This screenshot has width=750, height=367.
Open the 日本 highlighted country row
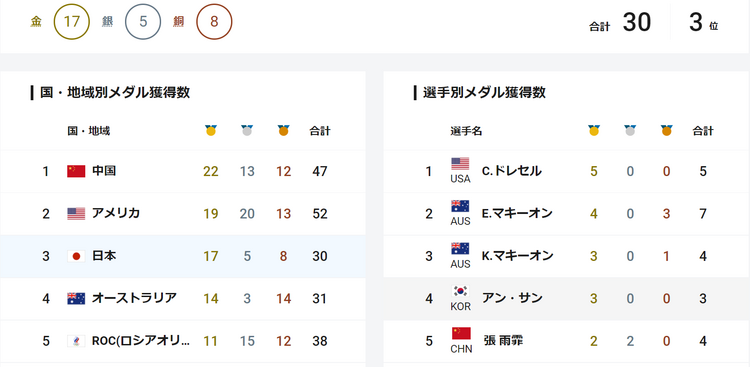click(x=183, y=256)
